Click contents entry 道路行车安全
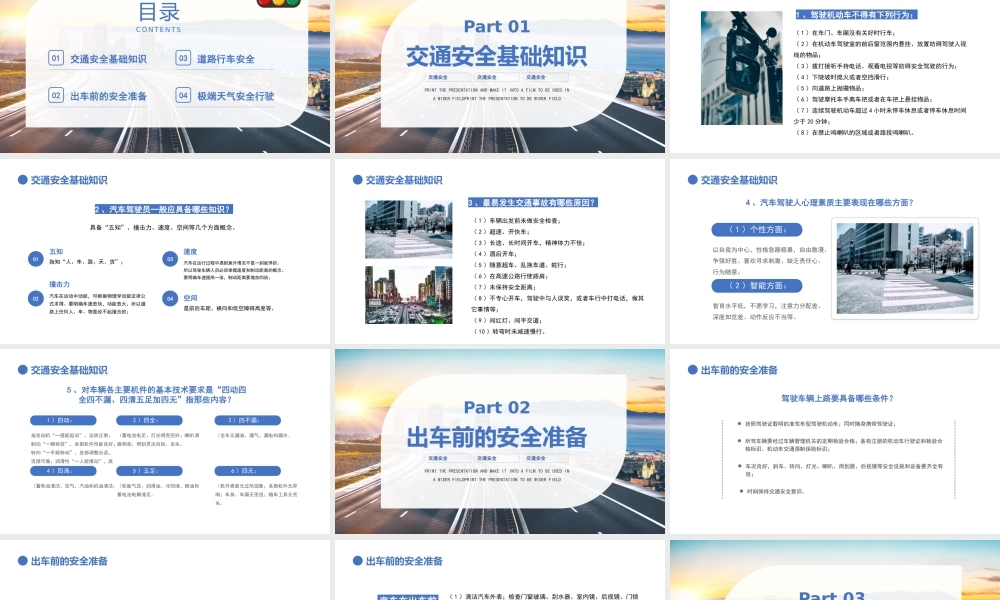The image size is (1000, 600). pos(226,59)
